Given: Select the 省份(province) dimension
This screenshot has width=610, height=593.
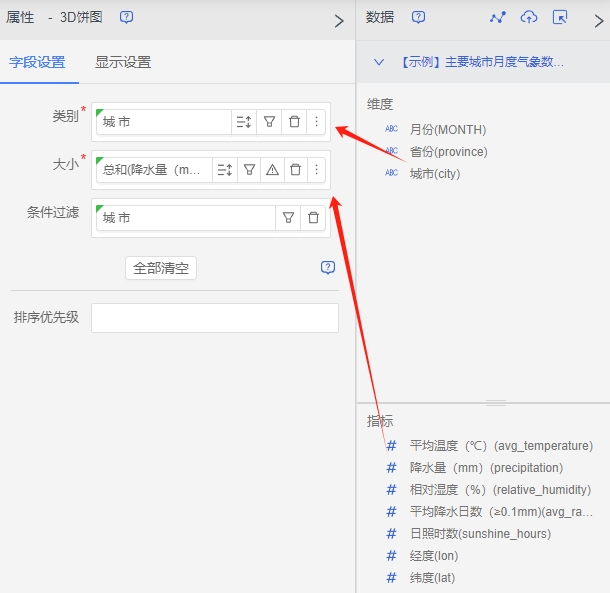Looking at the screenshot, I should coord(448,152).
